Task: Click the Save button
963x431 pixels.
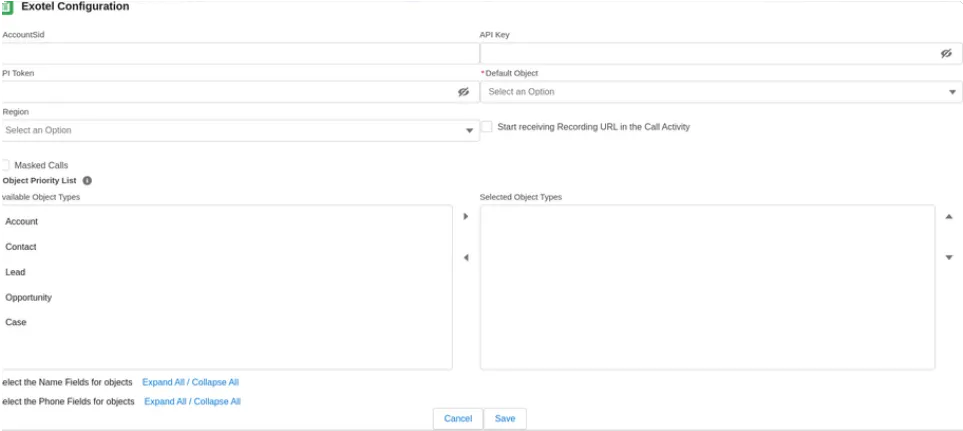Action: [x=505, y=419]
